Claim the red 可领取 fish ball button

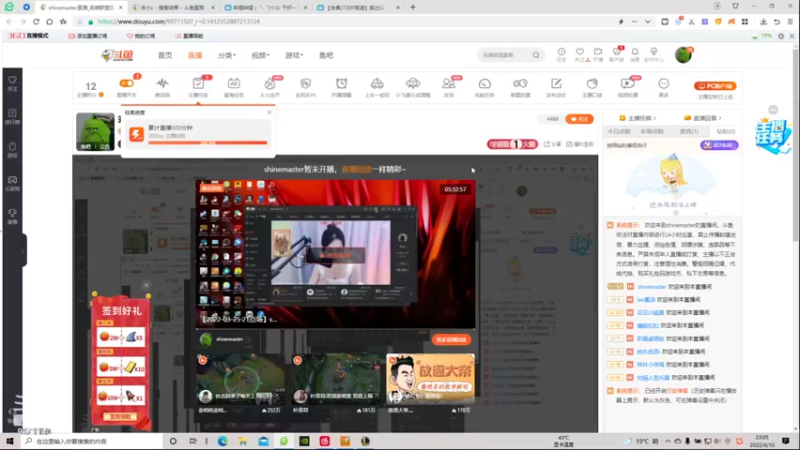[512, 144]
